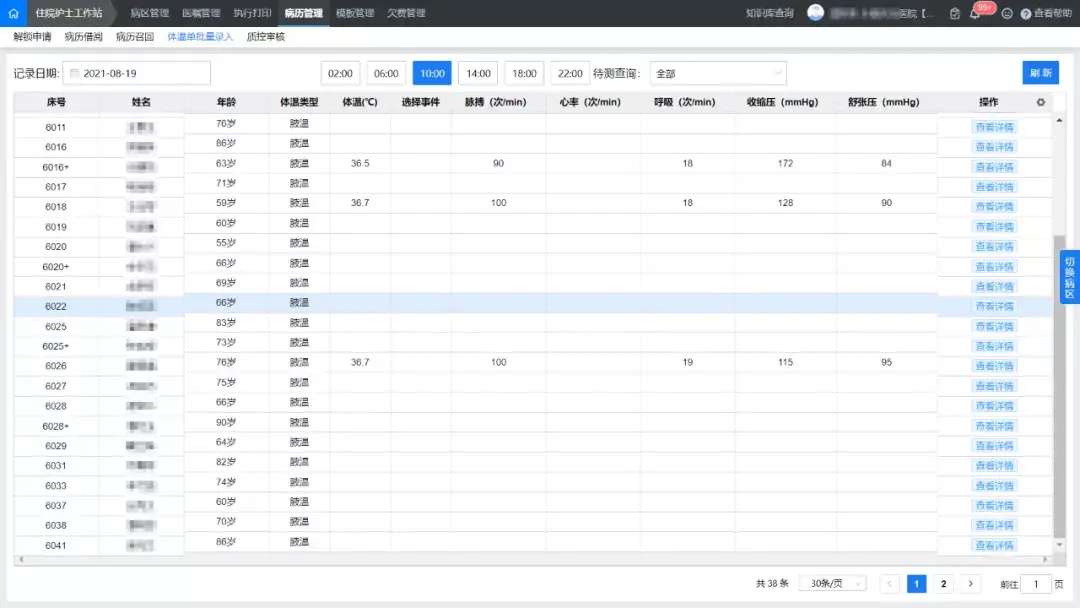
Task: Open the 质控审核 sub-tab
Action: coord(266,37)
